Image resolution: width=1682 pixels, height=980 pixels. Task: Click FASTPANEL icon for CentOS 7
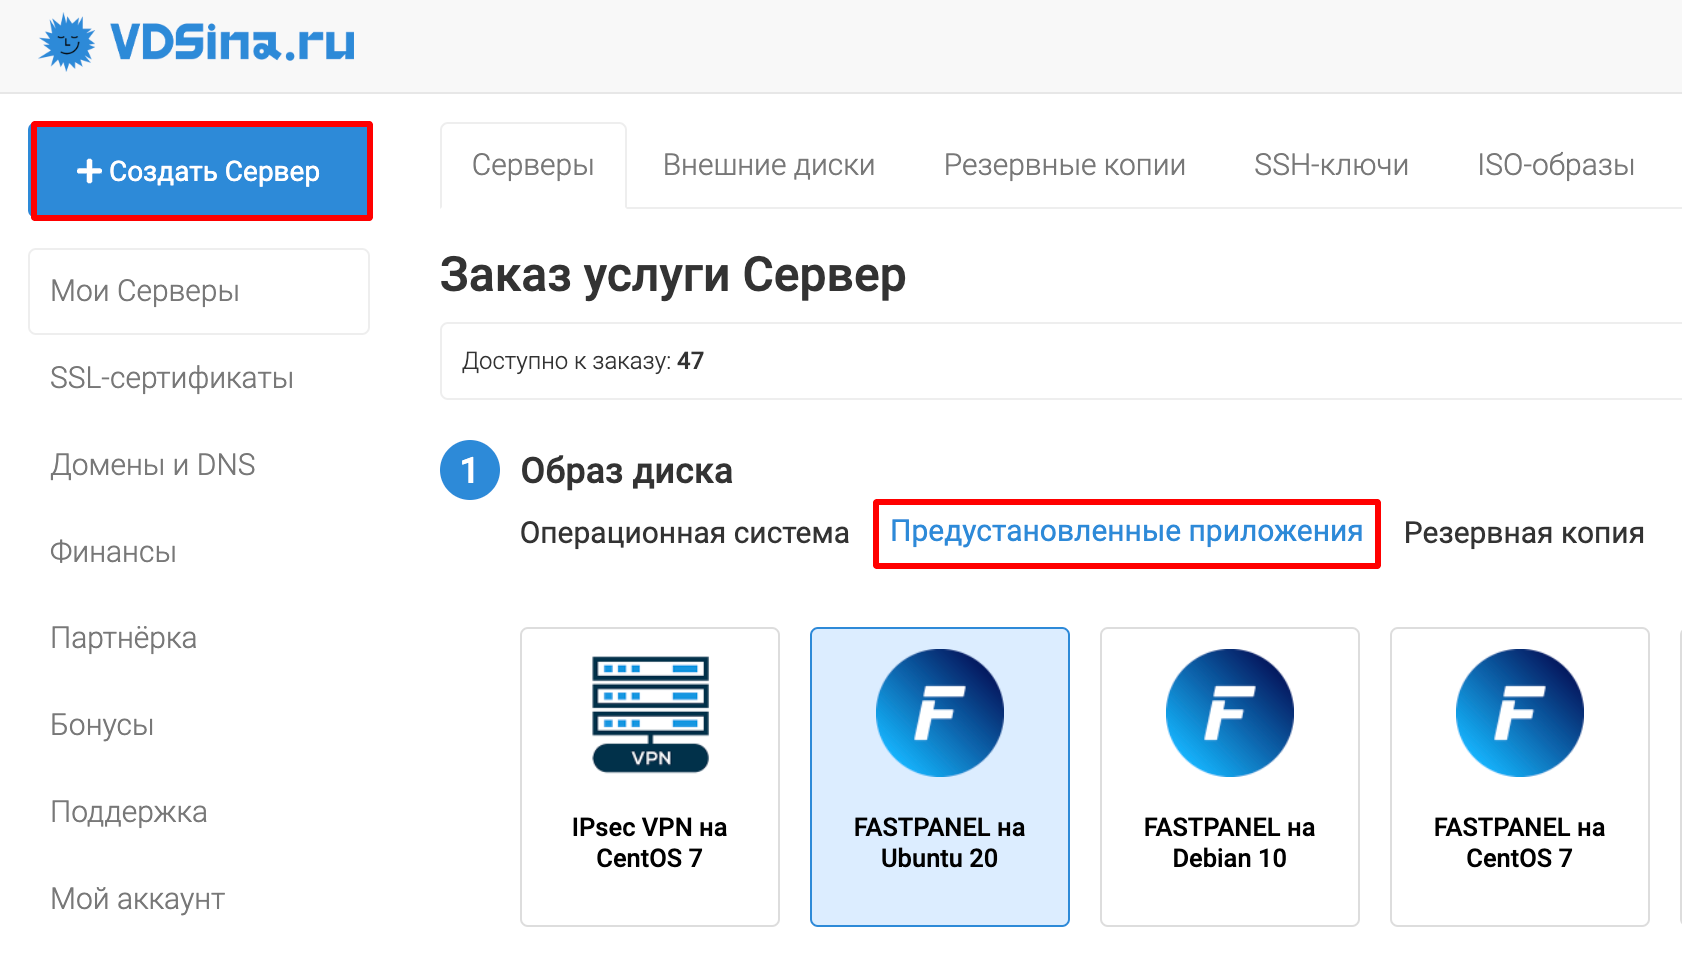(x=1520, y=713)
